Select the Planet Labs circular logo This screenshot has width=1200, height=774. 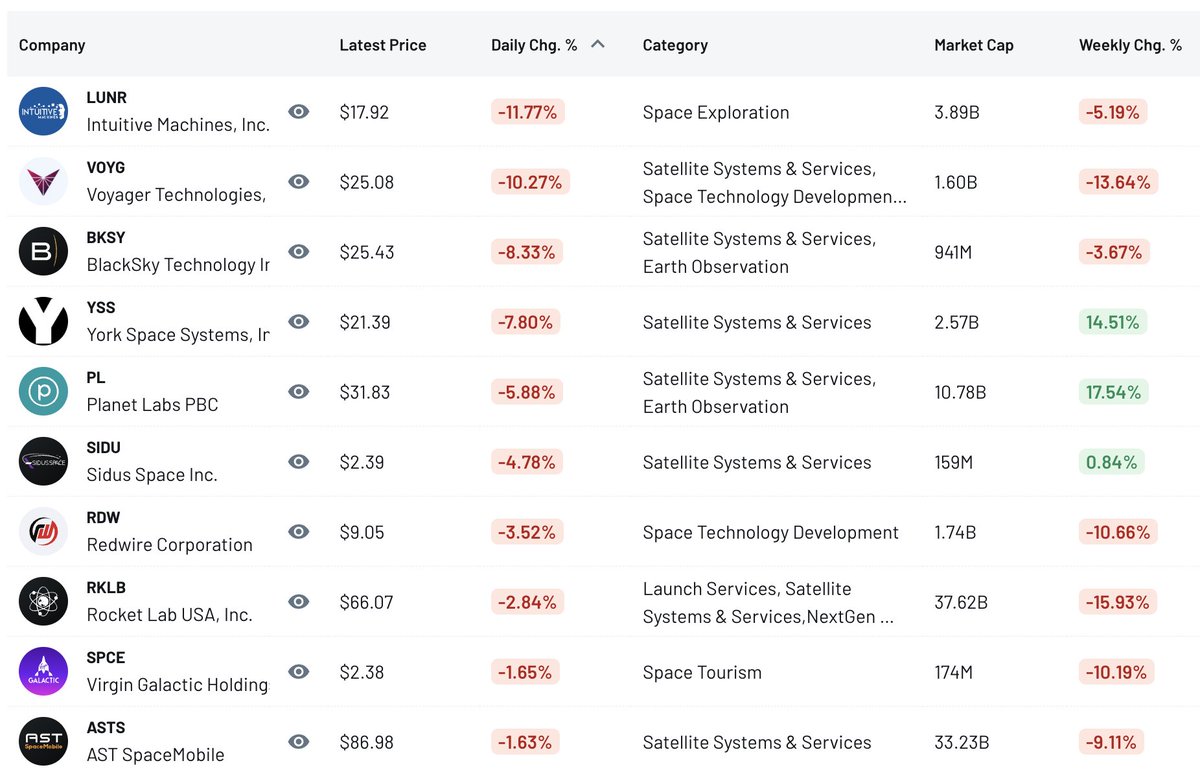43,391
